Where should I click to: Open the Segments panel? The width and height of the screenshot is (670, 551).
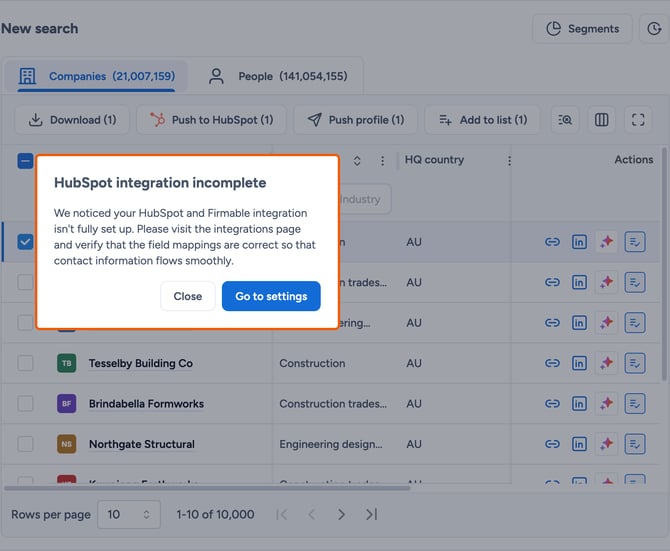pos(582,29)
